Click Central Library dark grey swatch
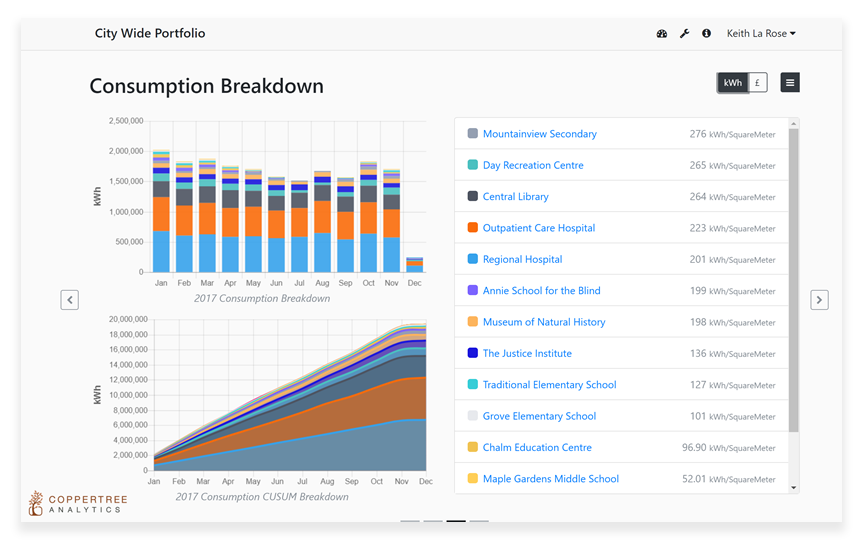 tap(472, 196)
